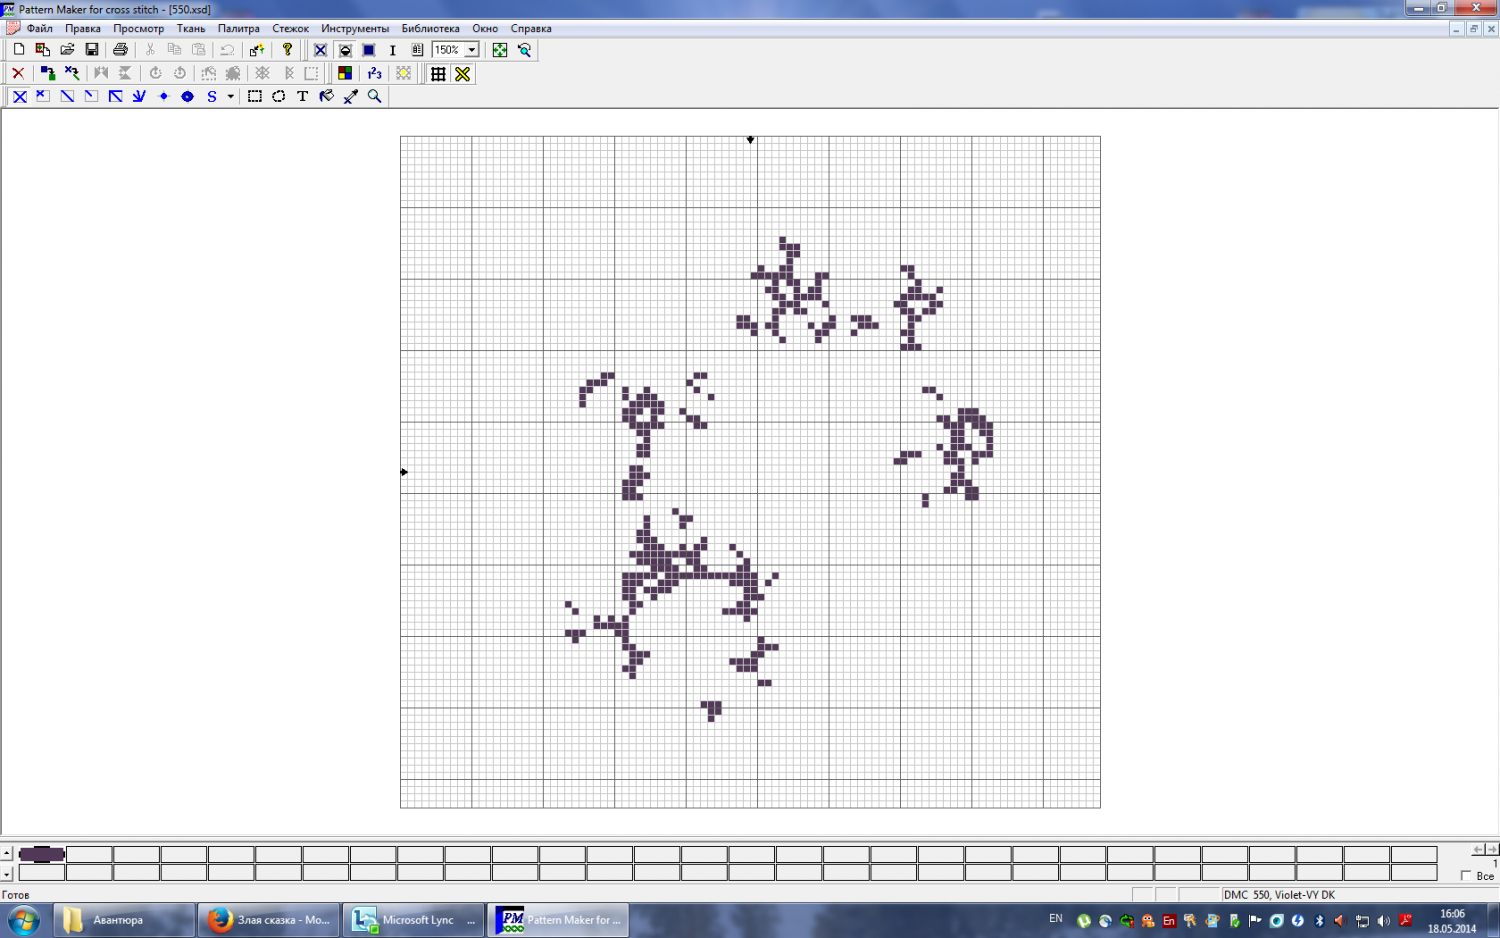Select the dark violet DMC 550 swatch
Viewport: 1500px width, 938px height.
pyautogui.click(x=42, y=854)
